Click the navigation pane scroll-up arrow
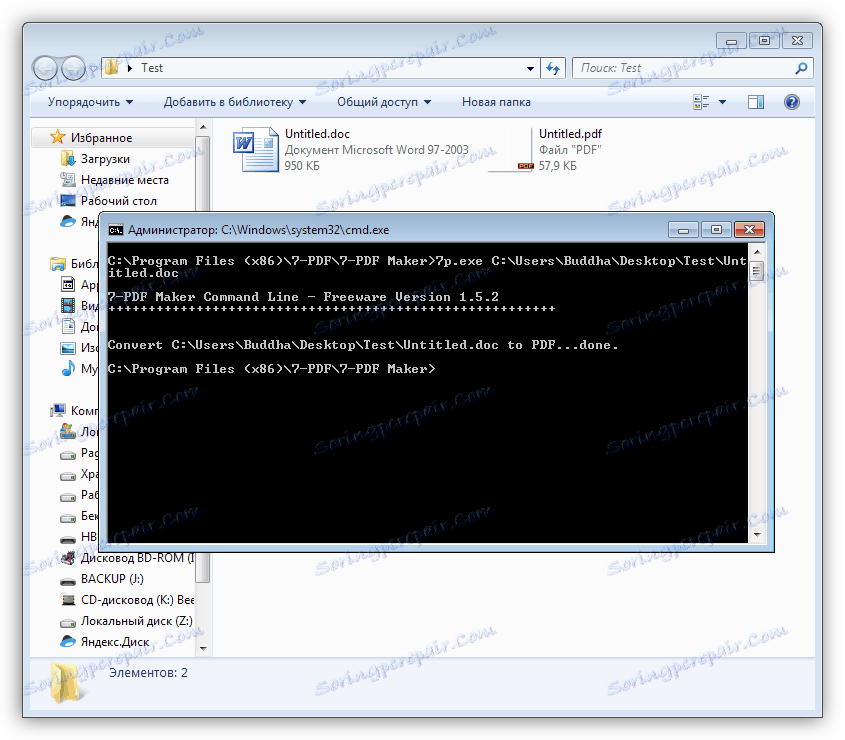Image resolution: width=845 pixels, height=740 pixels. click(203, 128)
